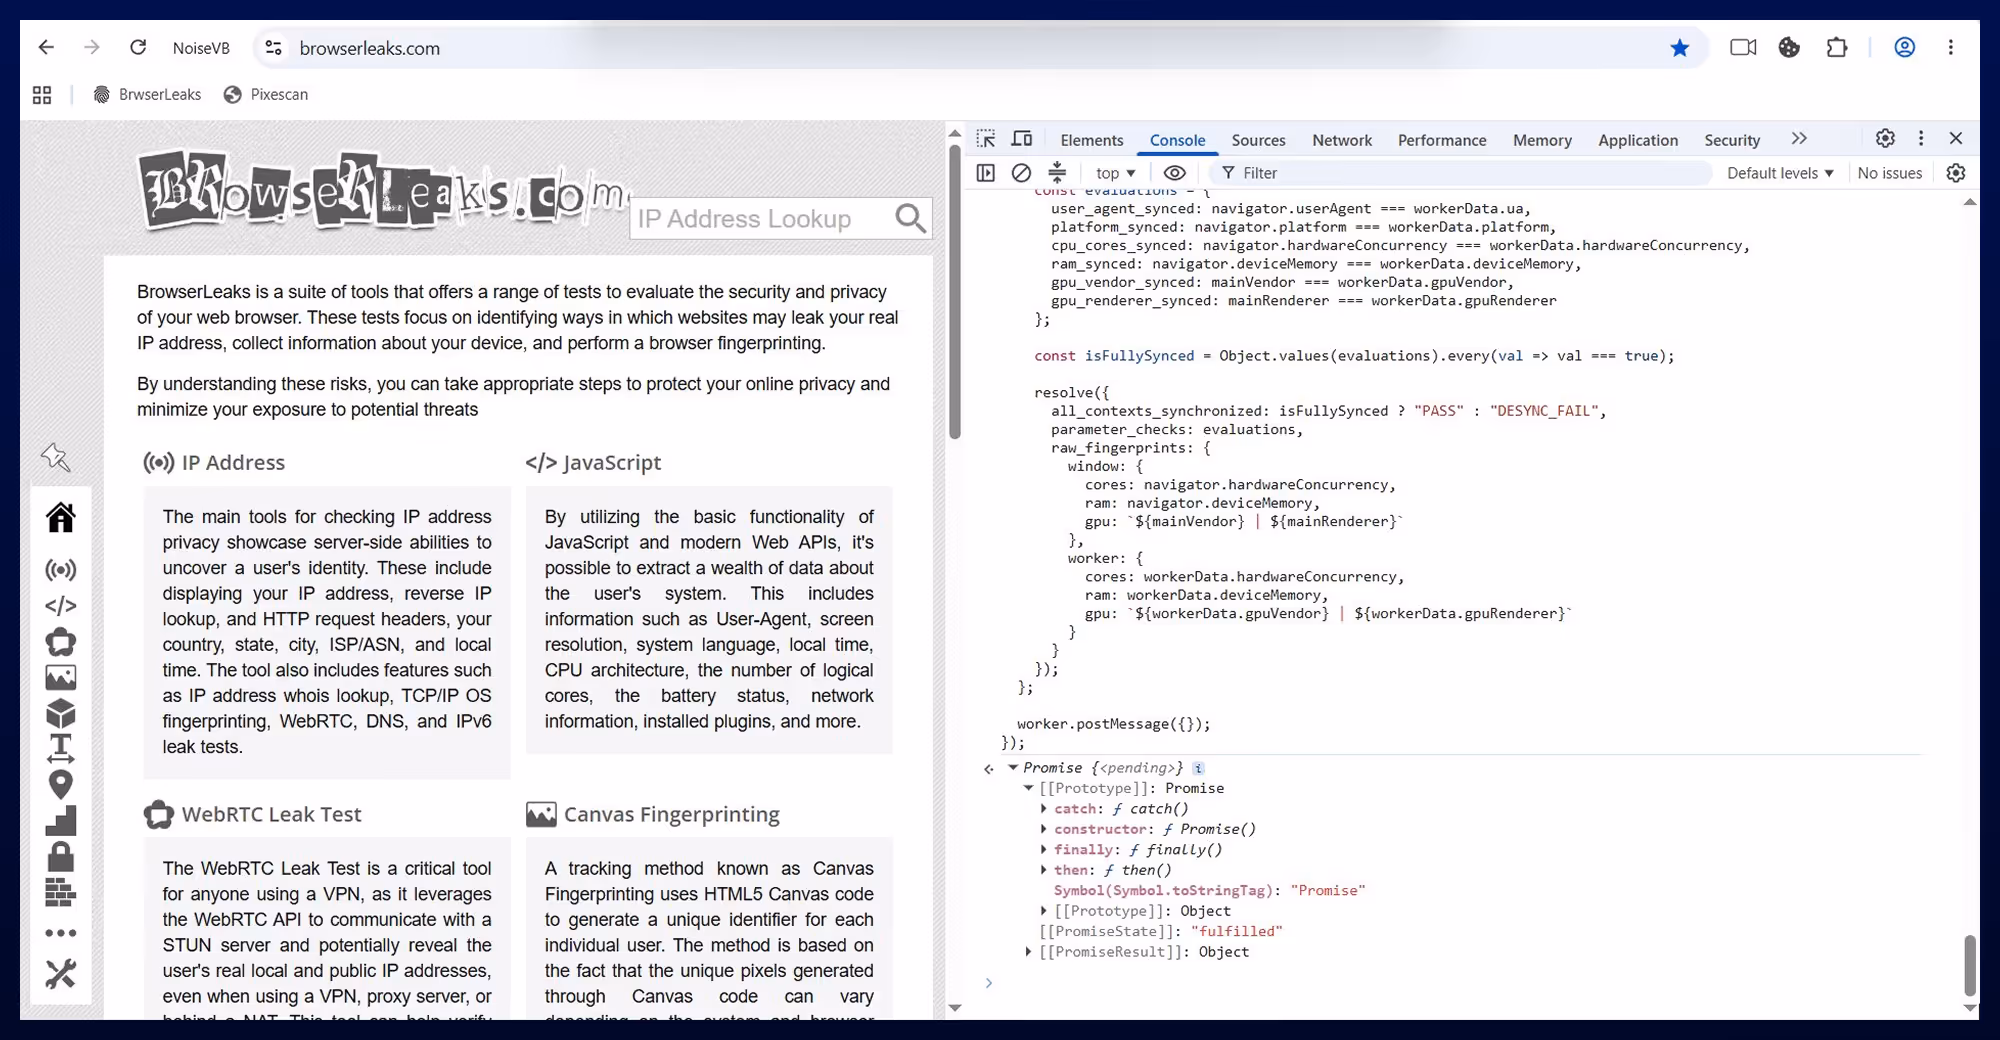Open the sidebar staircase icon
The width and height of the screenshot is (2000, 1040).
(61, 821)
